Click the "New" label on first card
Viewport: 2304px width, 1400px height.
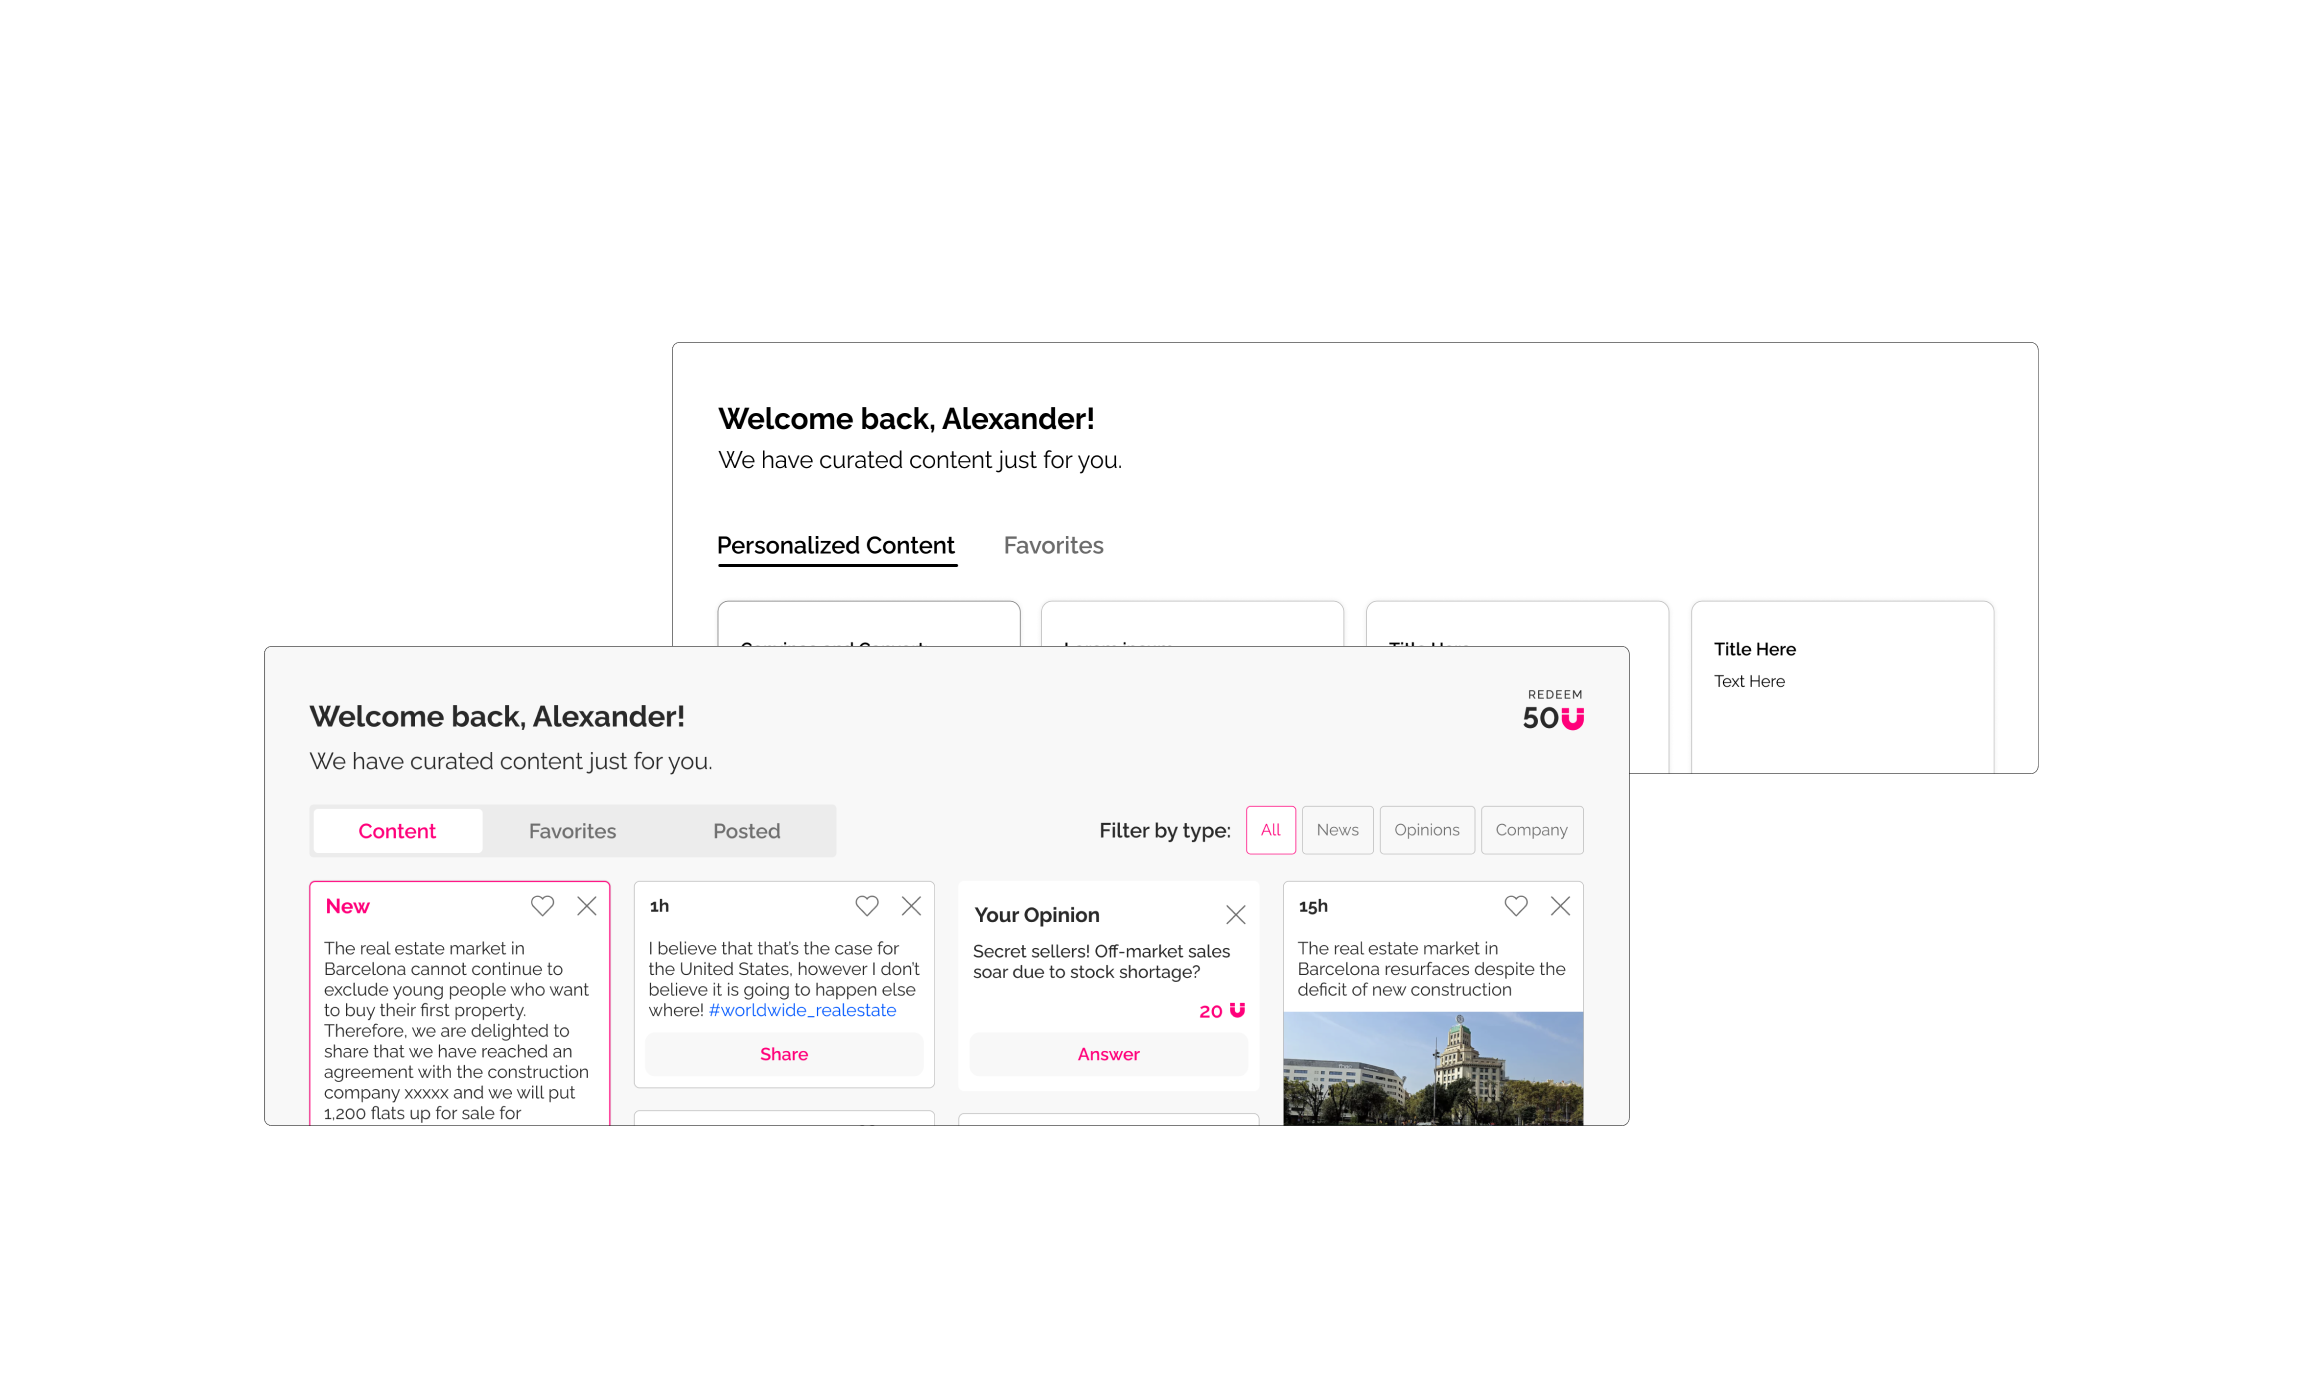[347, 906]
